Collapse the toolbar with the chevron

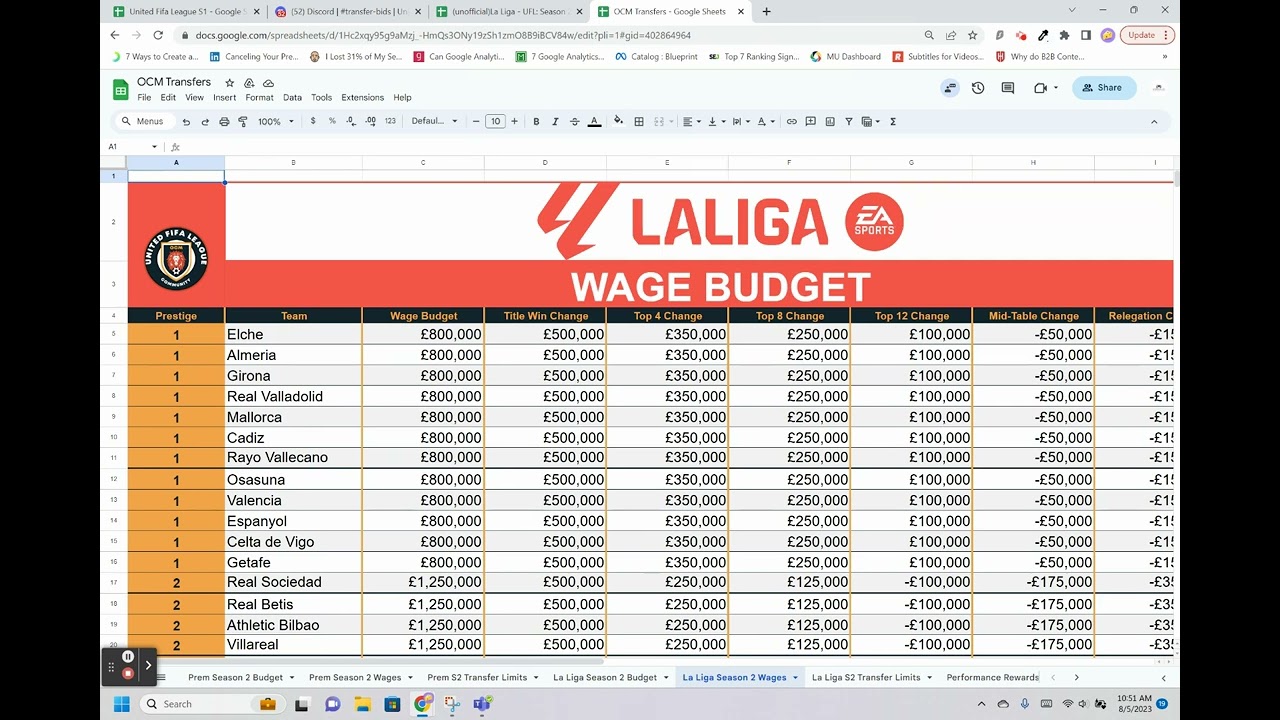point(1154,122)
